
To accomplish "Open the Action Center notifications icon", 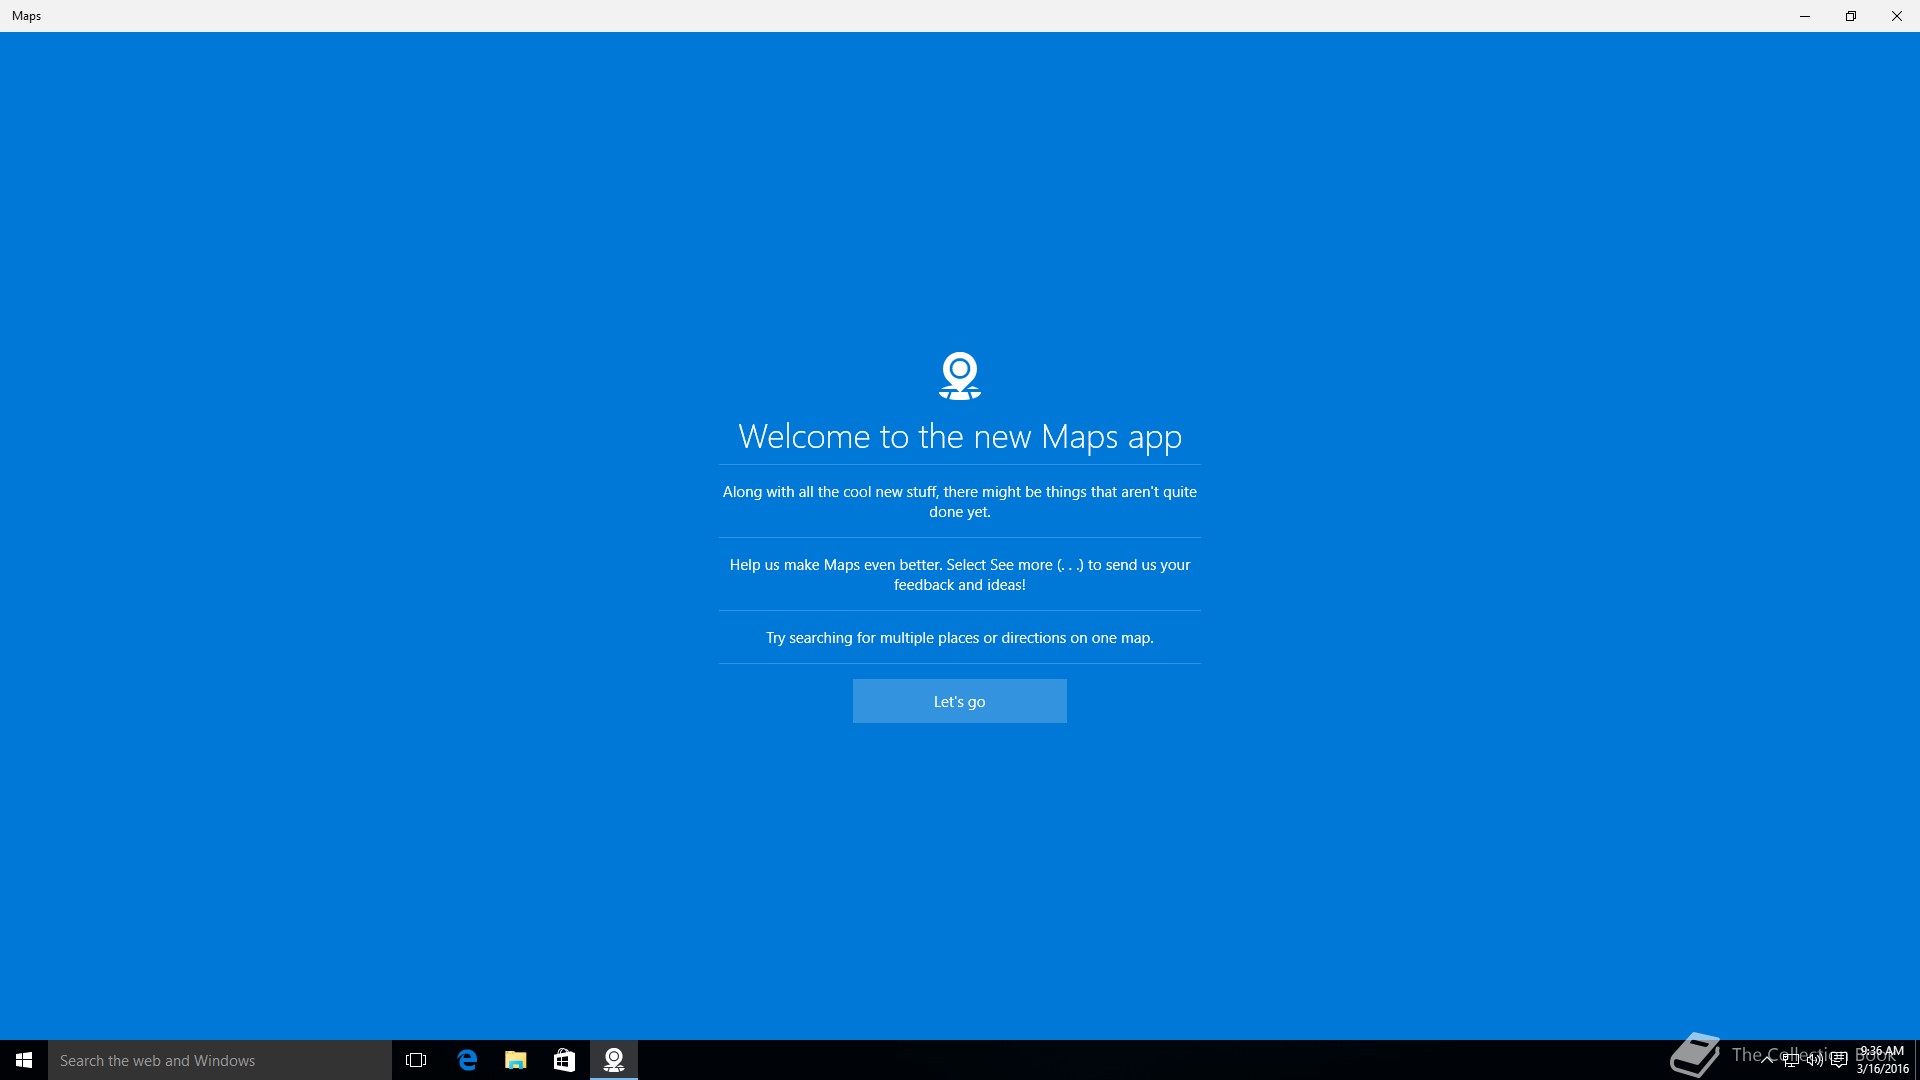I will pyautogui.click(x=1839, y=1060).
